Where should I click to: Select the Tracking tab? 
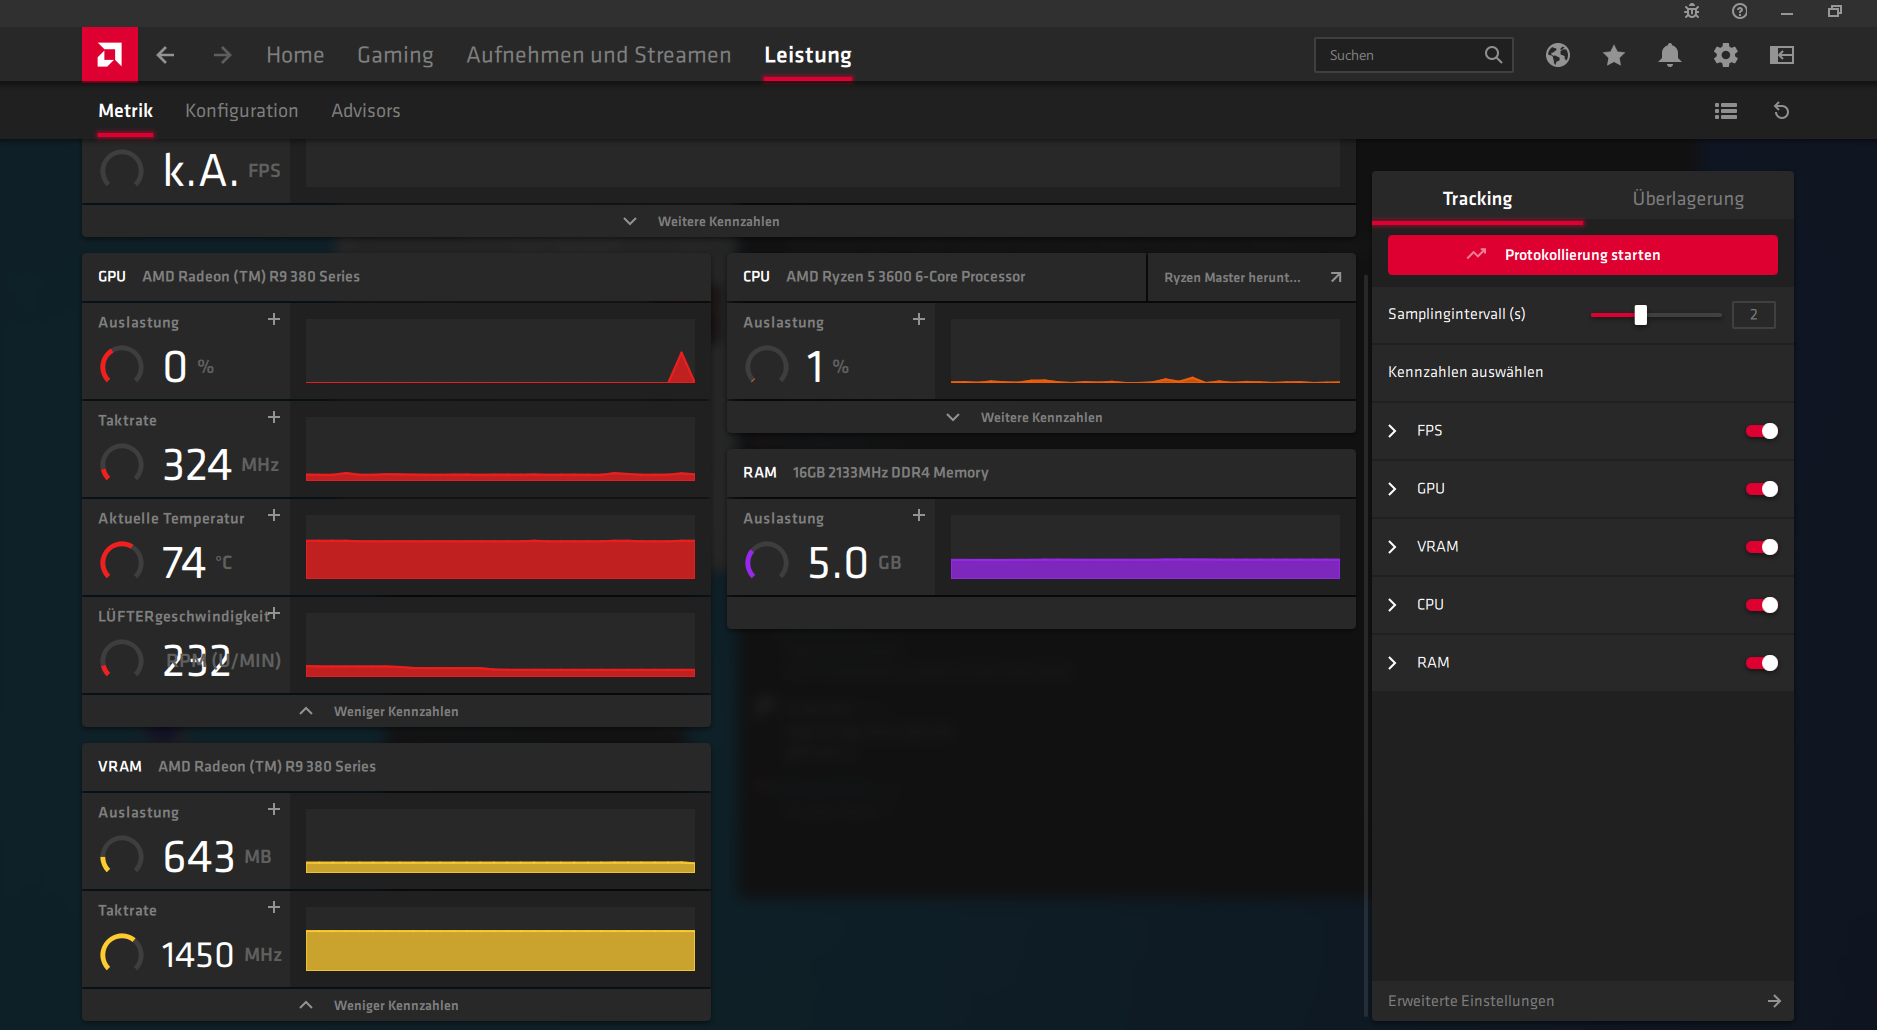coord(1477,198)
